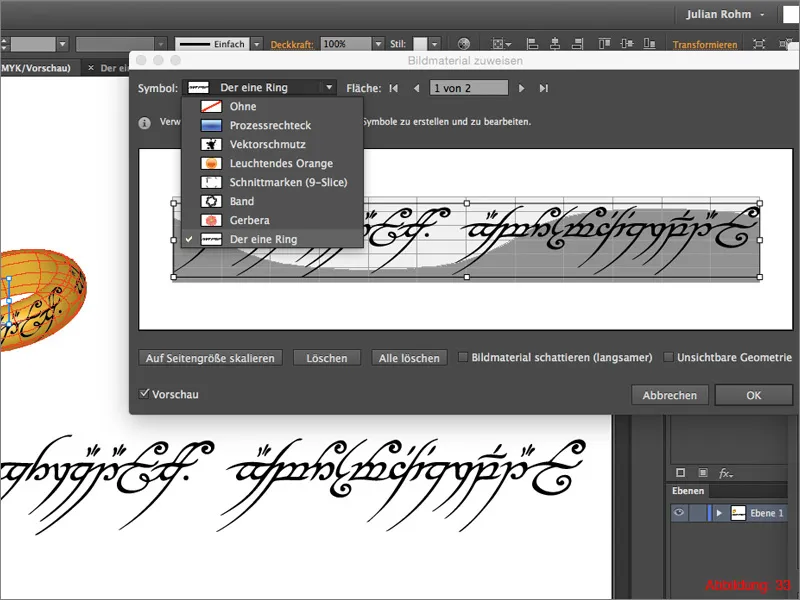
Task: Select Gerbera symbol in list
Action: coord(272,220)
